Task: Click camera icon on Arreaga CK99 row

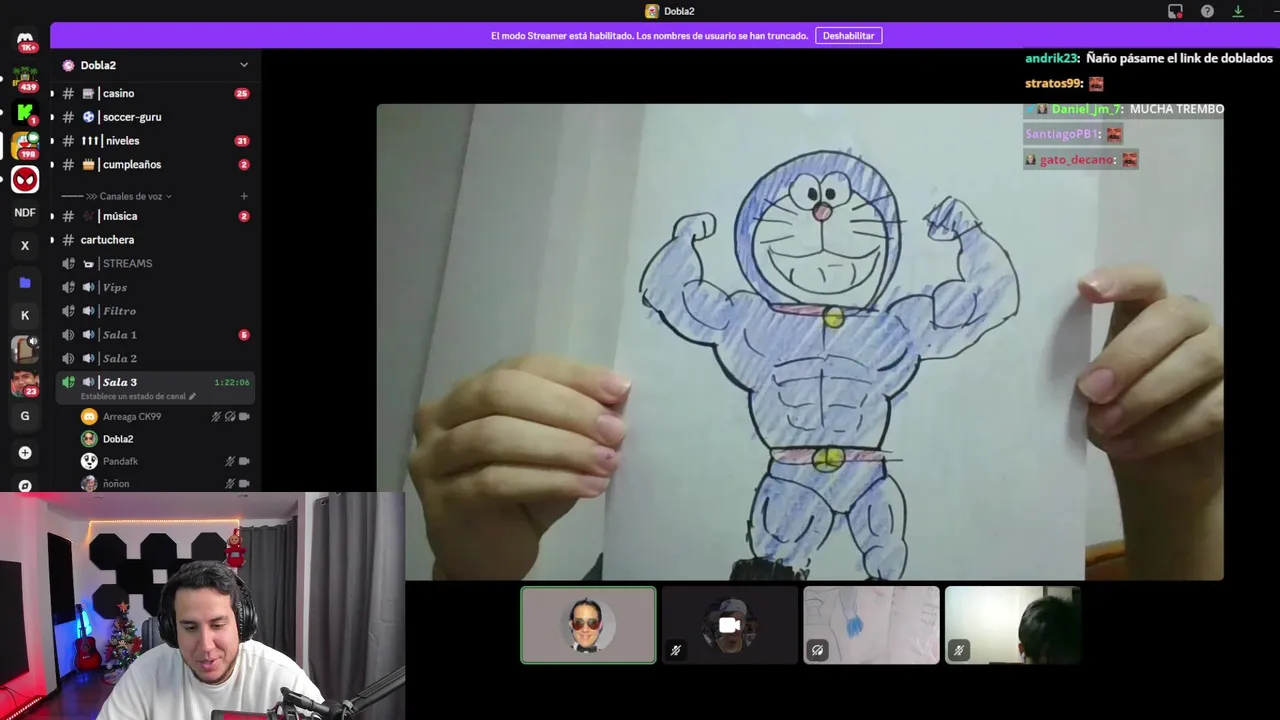Action: (x=244, y=417)
